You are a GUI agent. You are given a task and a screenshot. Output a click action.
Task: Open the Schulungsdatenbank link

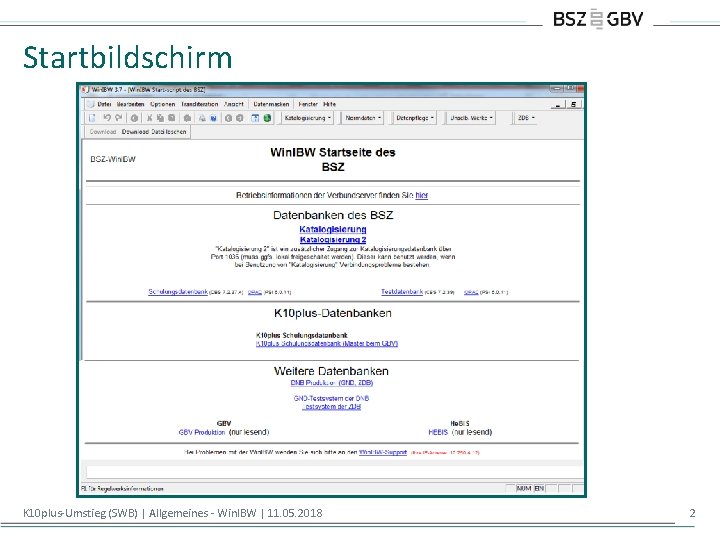[178, 292]
